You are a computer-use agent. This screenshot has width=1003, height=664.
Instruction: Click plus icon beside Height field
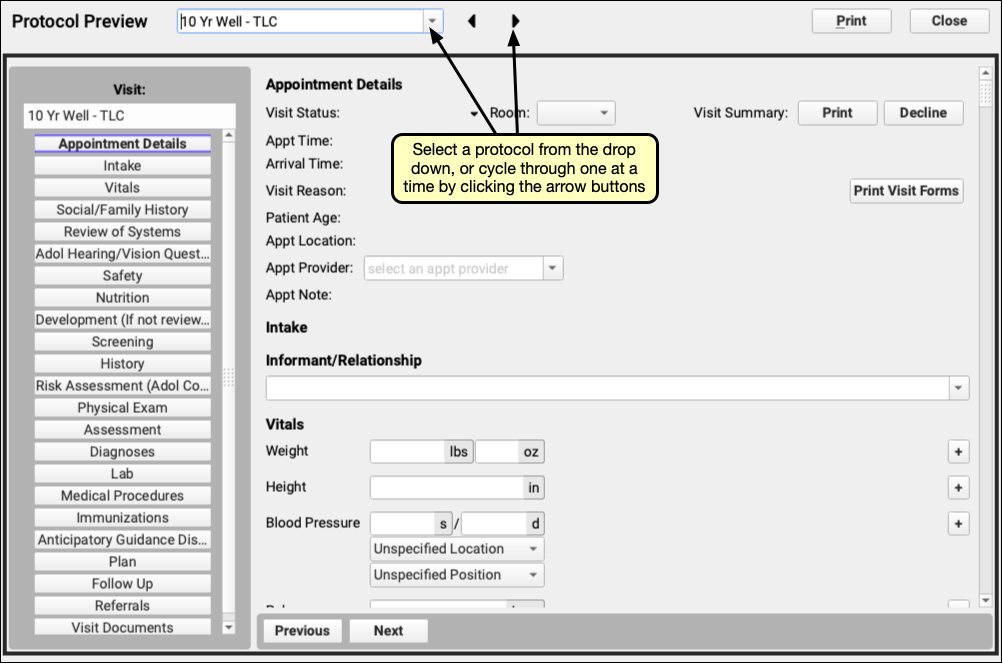[958, 488]
